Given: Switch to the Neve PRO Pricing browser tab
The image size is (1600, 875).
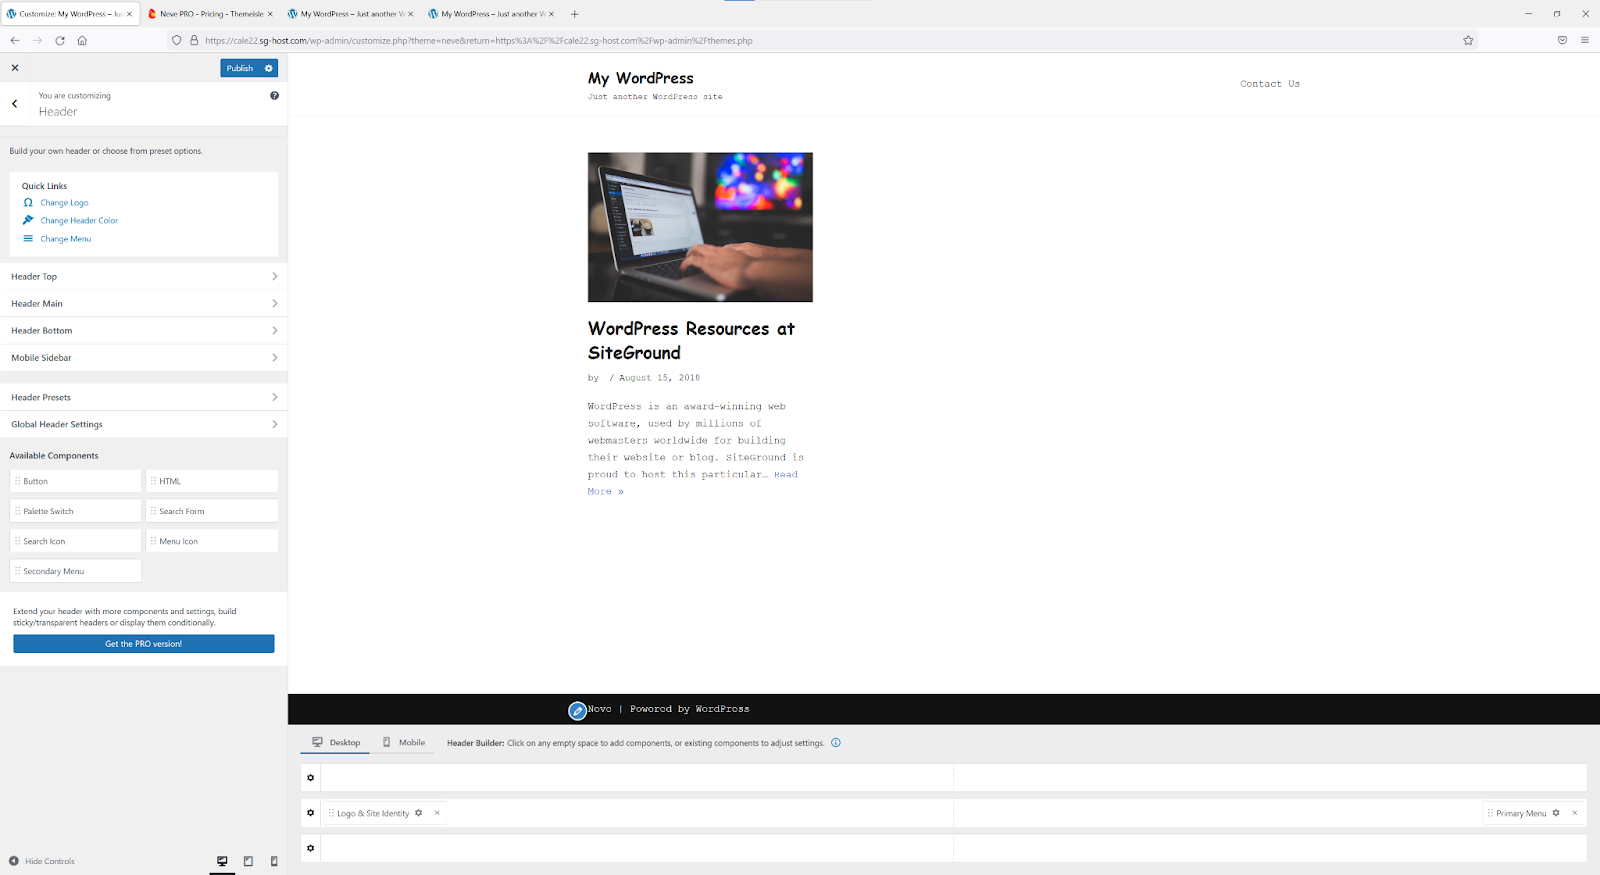Looking at the screenshot, I should coord(208,14).
